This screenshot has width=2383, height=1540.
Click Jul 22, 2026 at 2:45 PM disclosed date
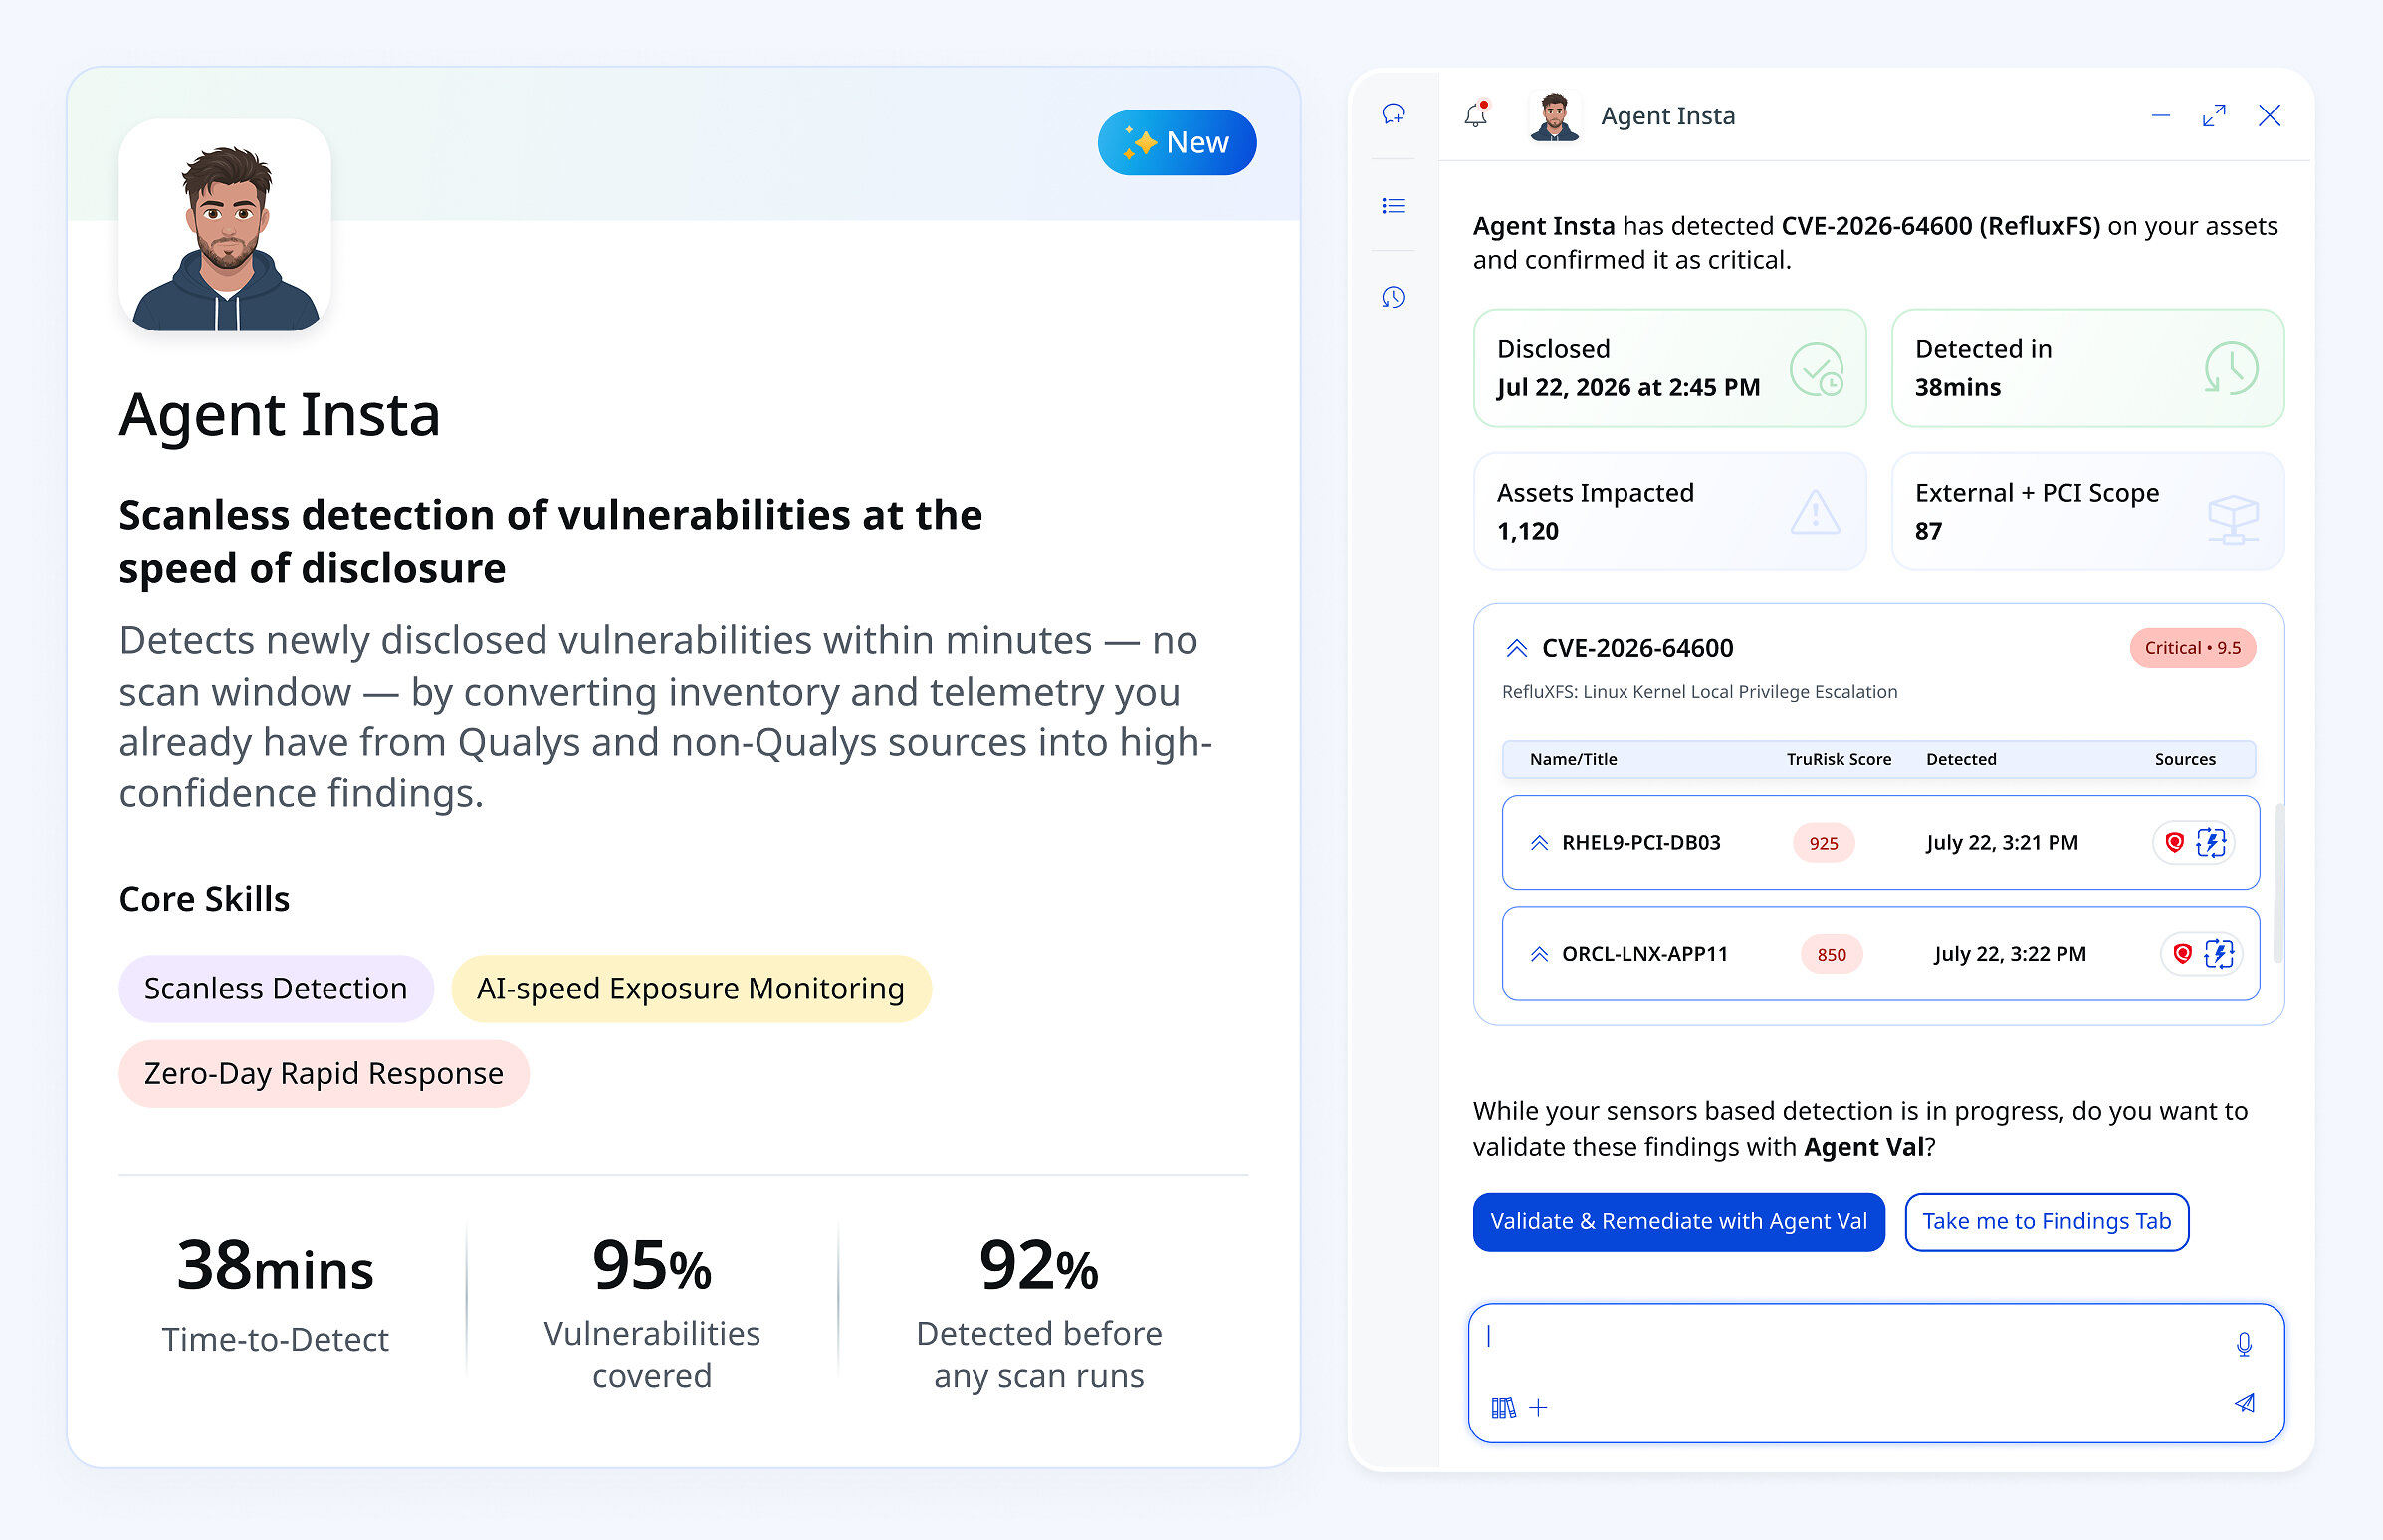pos(1628,387)
